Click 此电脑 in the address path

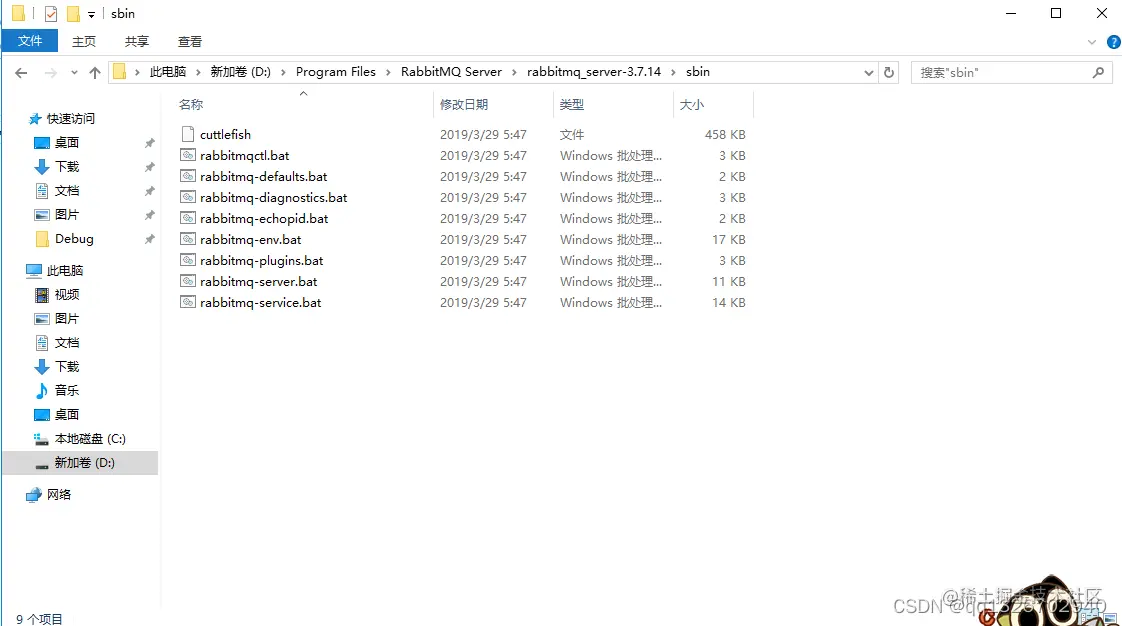coord(167,72)
